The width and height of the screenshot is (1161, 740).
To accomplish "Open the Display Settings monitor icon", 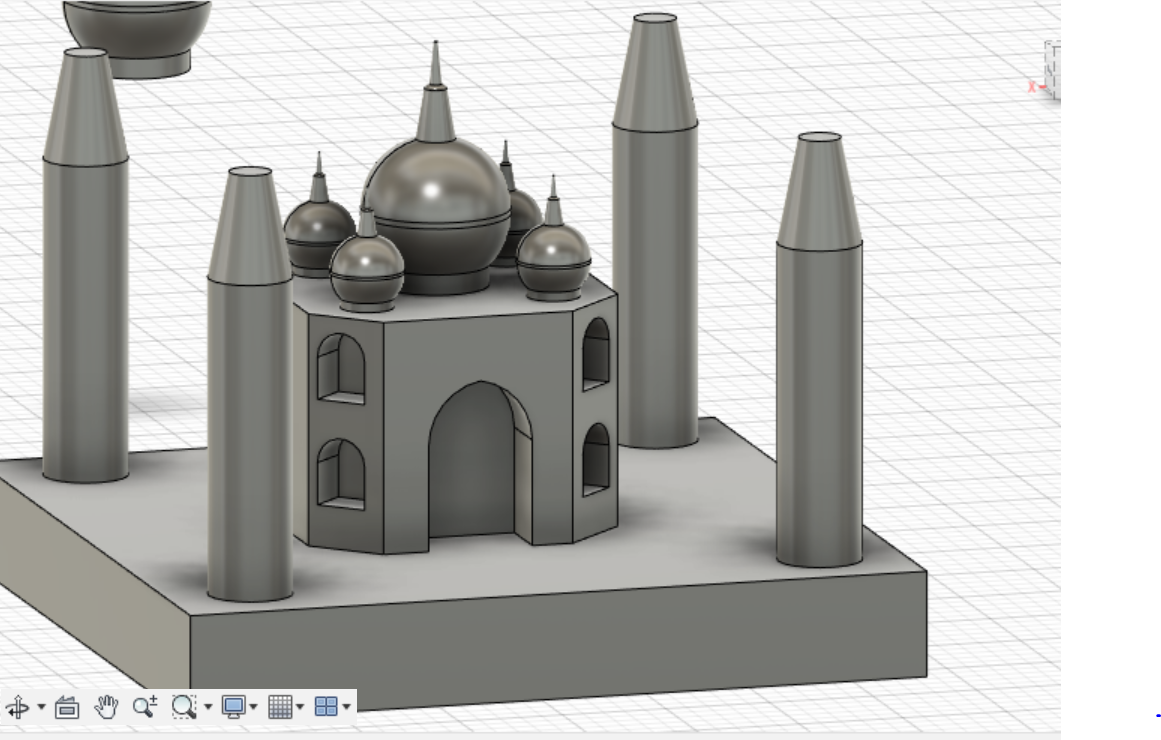I will coord(234,707).
